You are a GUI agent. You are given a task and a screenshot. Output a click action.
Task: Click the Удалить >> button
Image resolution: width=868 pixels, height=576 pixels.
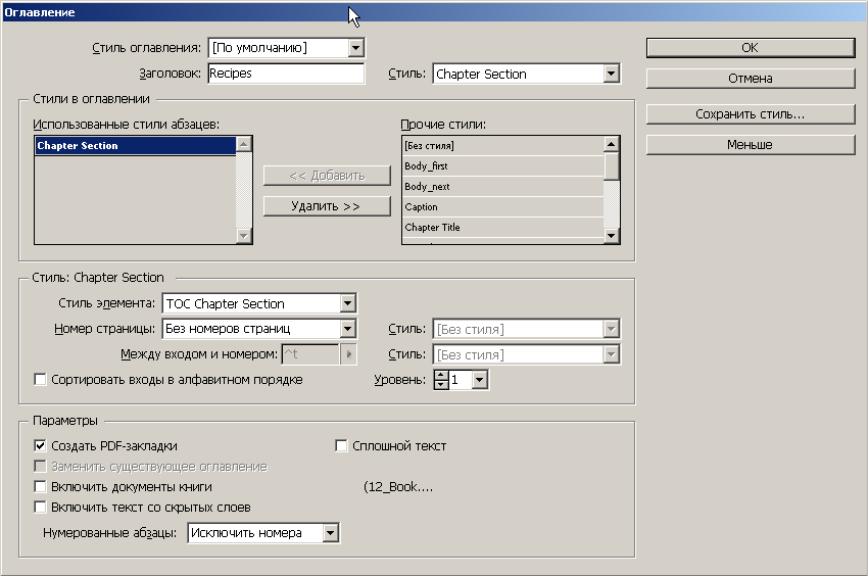(327, 206)
